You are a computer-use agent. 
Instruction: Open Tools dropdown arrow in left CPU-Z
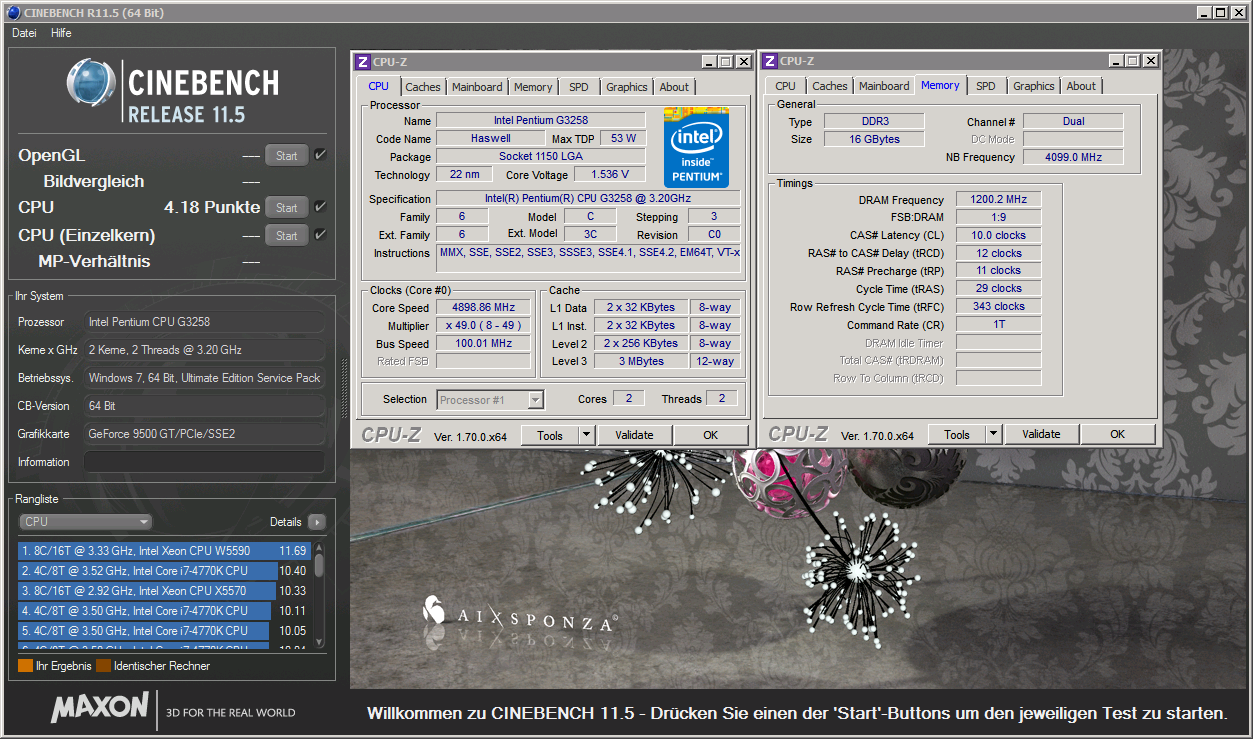(586, 435)
